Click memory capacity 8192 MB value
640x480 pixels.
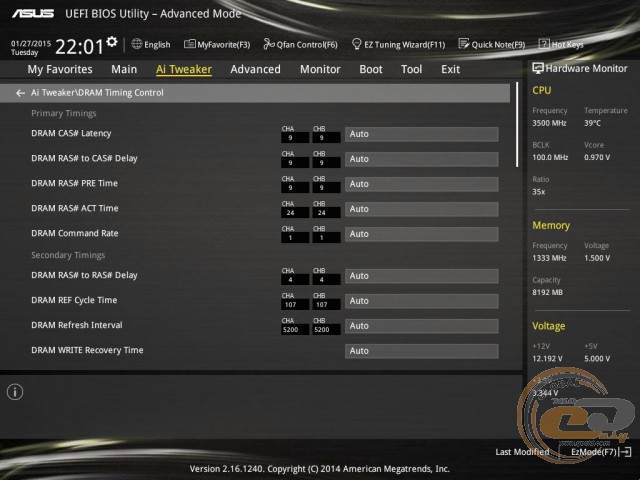pyautogui.click(x=547, y=292)
